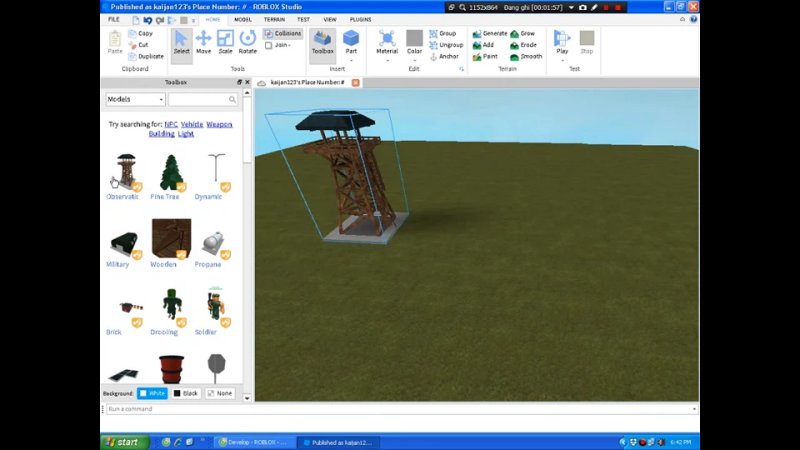
Task: Switch to the PLUGINS ribbon tab
Action: click(360, 19)
